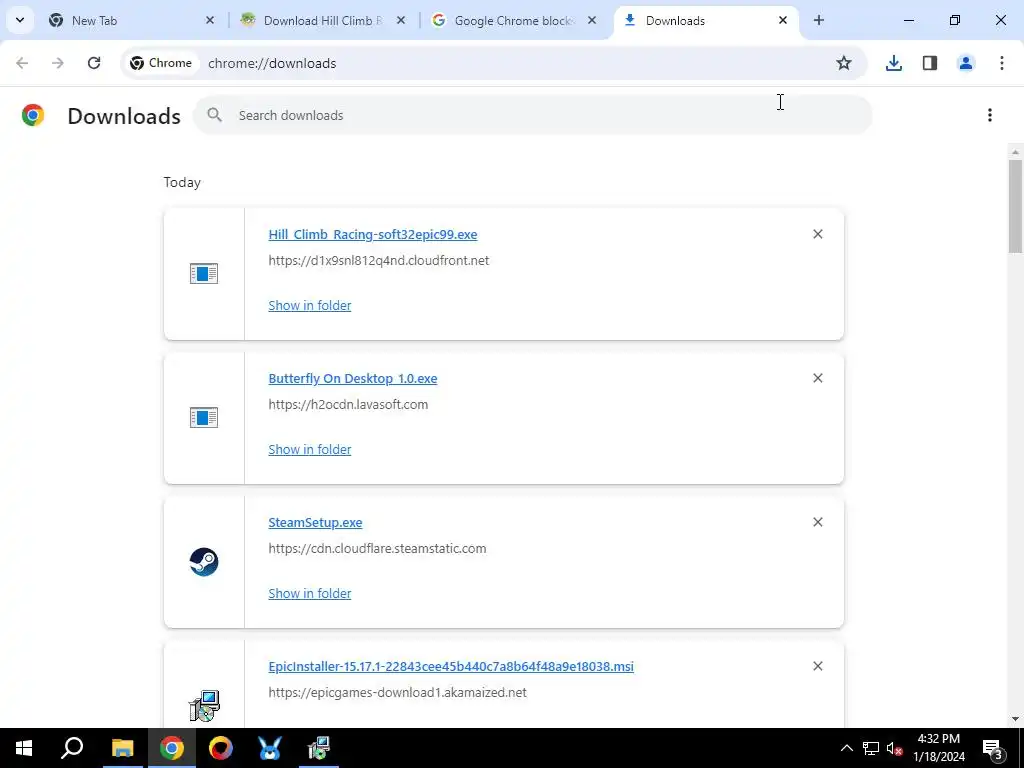
Task: Open File Explorer from the taskbar
Action: [x=122, y=748]
